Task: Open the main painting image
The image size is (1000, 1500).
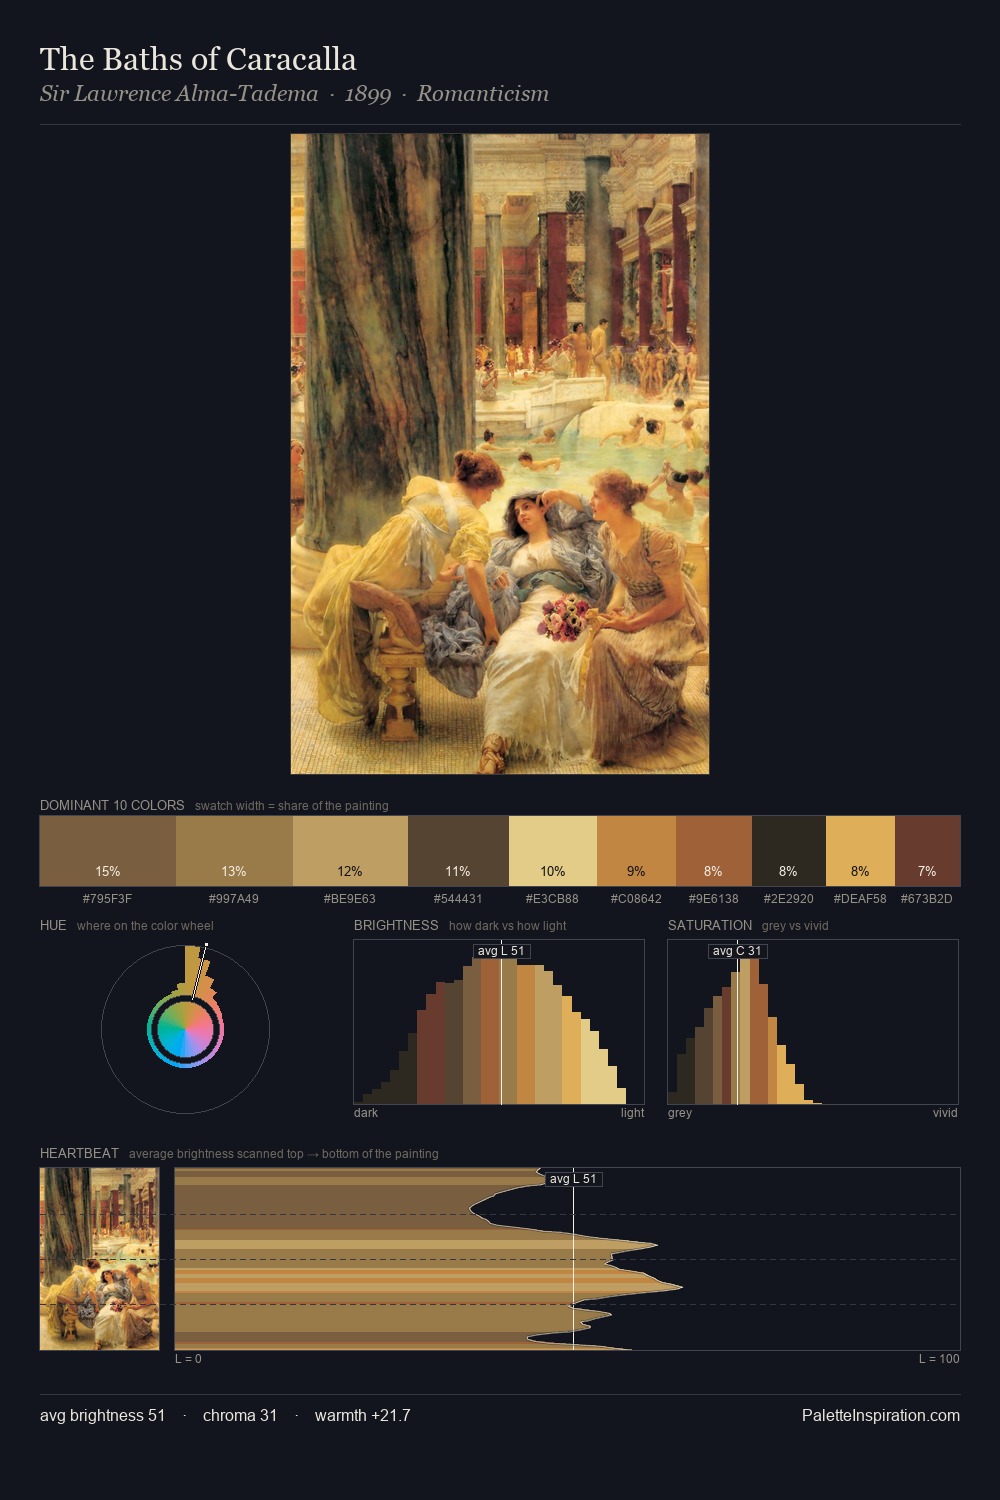Action: pos(500,454)
